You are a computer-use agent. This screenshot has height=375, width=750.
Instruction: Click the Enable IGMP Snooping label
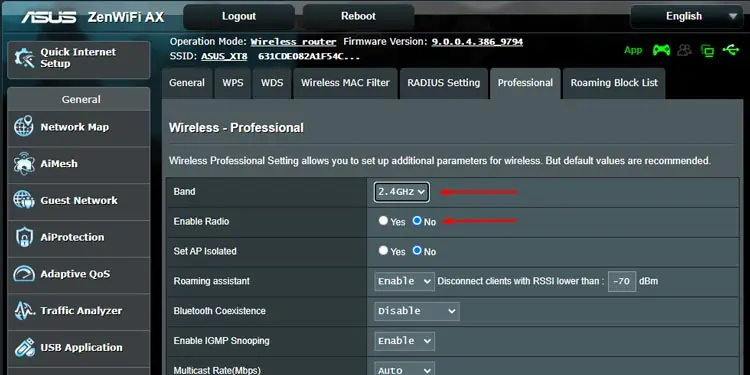pos(221,341)
